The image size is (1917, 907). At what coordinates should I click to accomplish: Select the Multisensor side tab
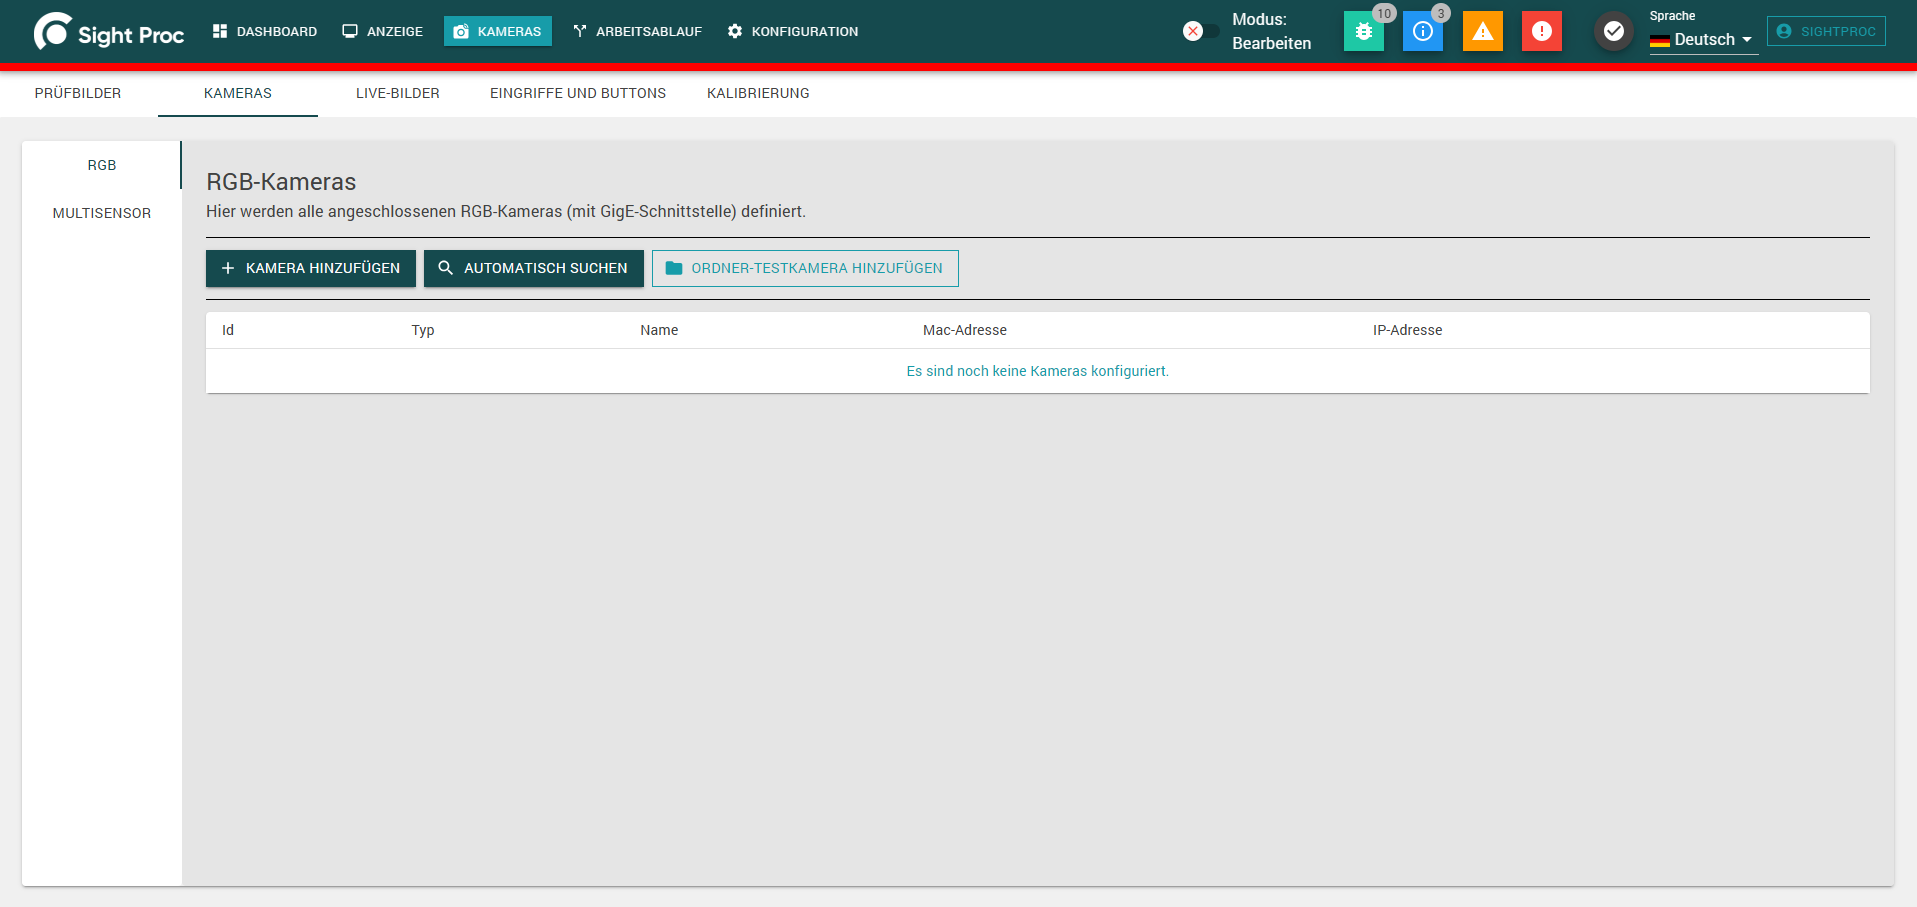pos(102,213)
